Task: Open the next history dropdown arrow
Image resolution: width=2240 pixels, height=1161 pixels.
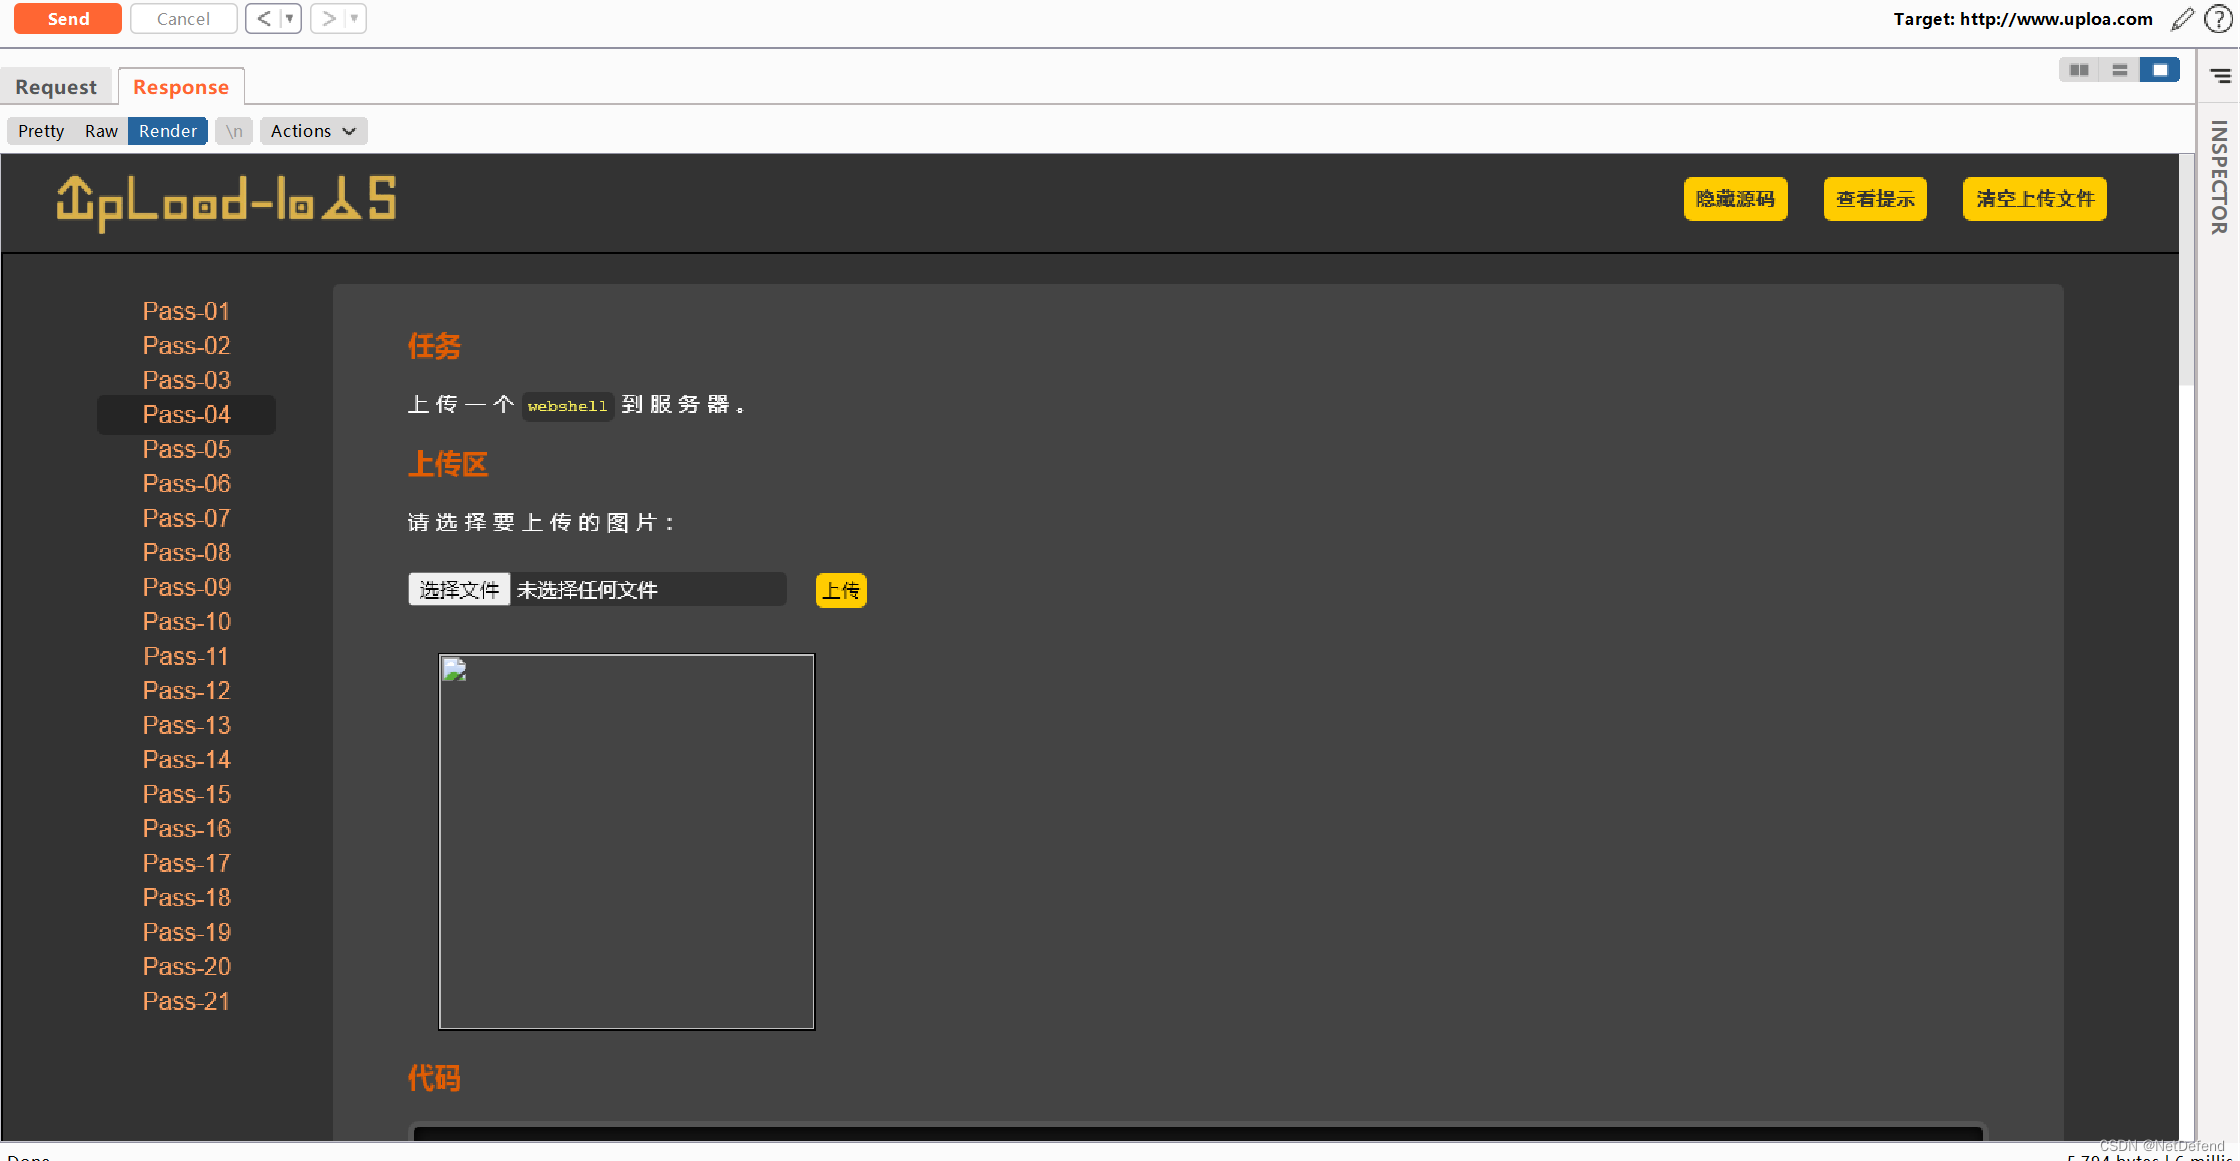Action: point(355,19)
